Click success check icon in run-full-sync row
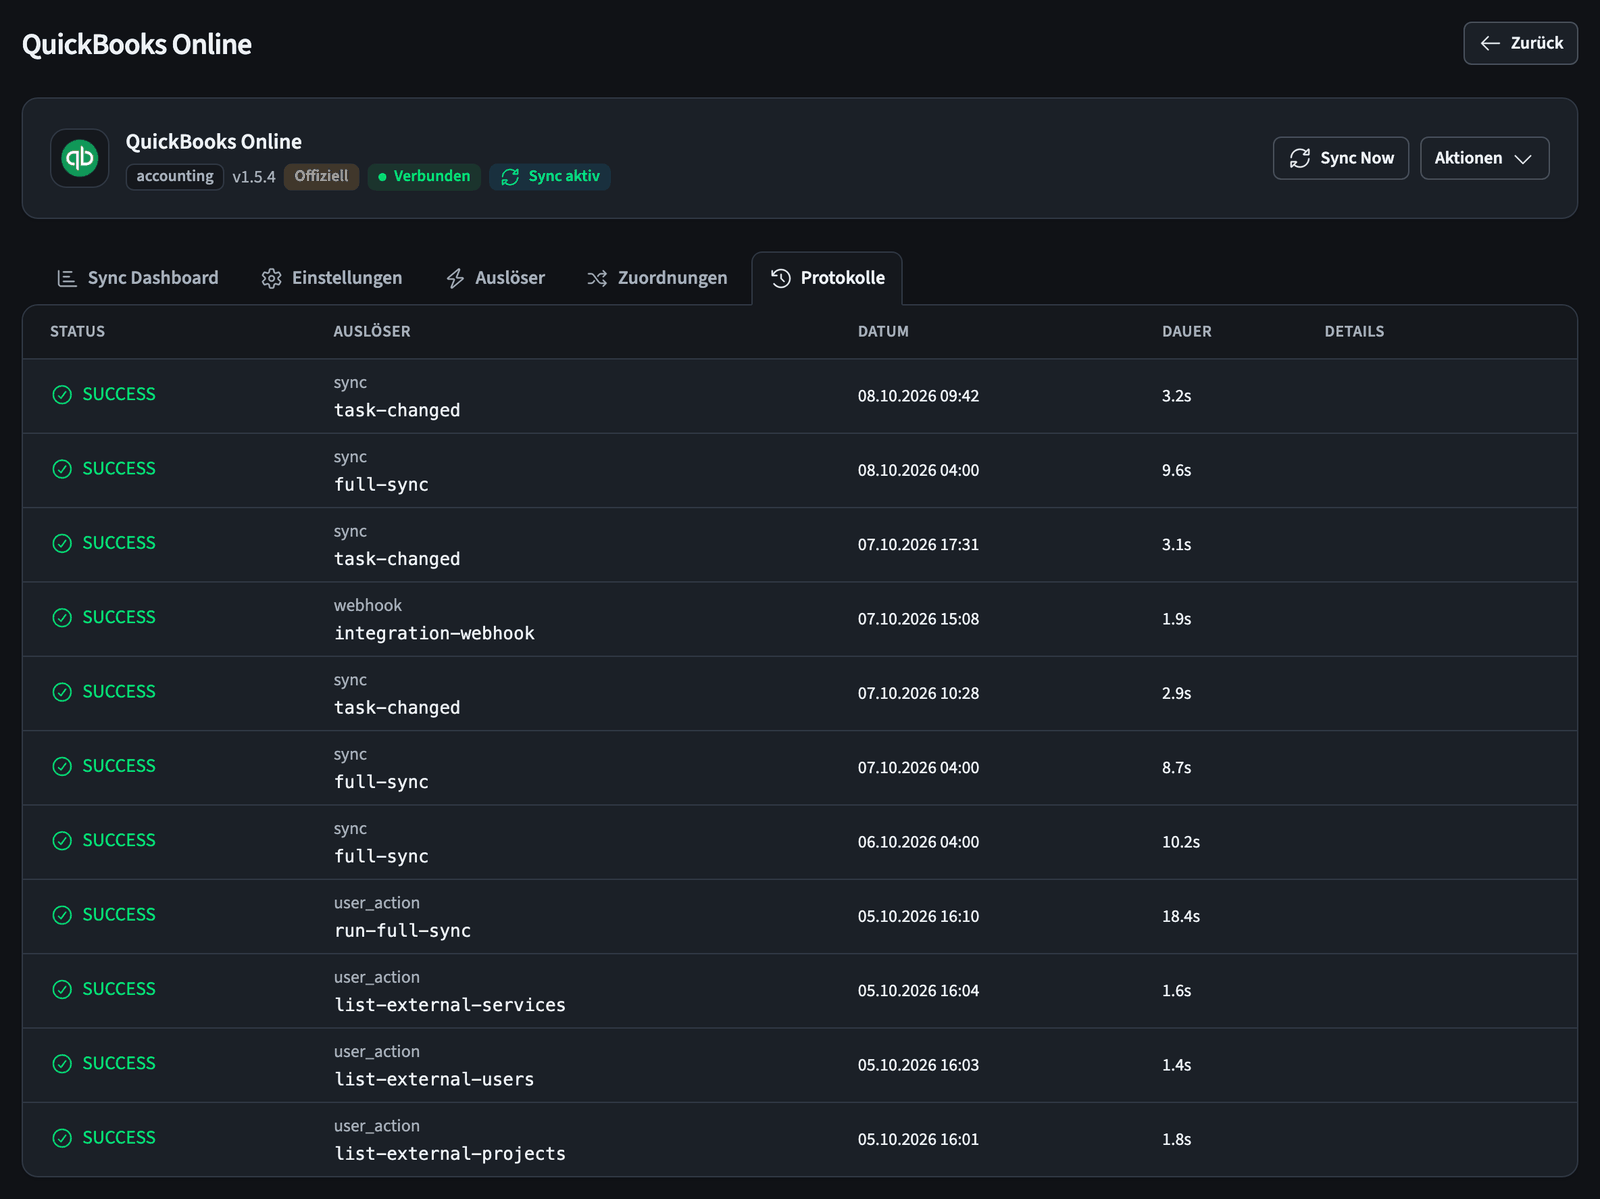Image resolution: width=1600 pixels, height=1199 pixels. (62, 915)
